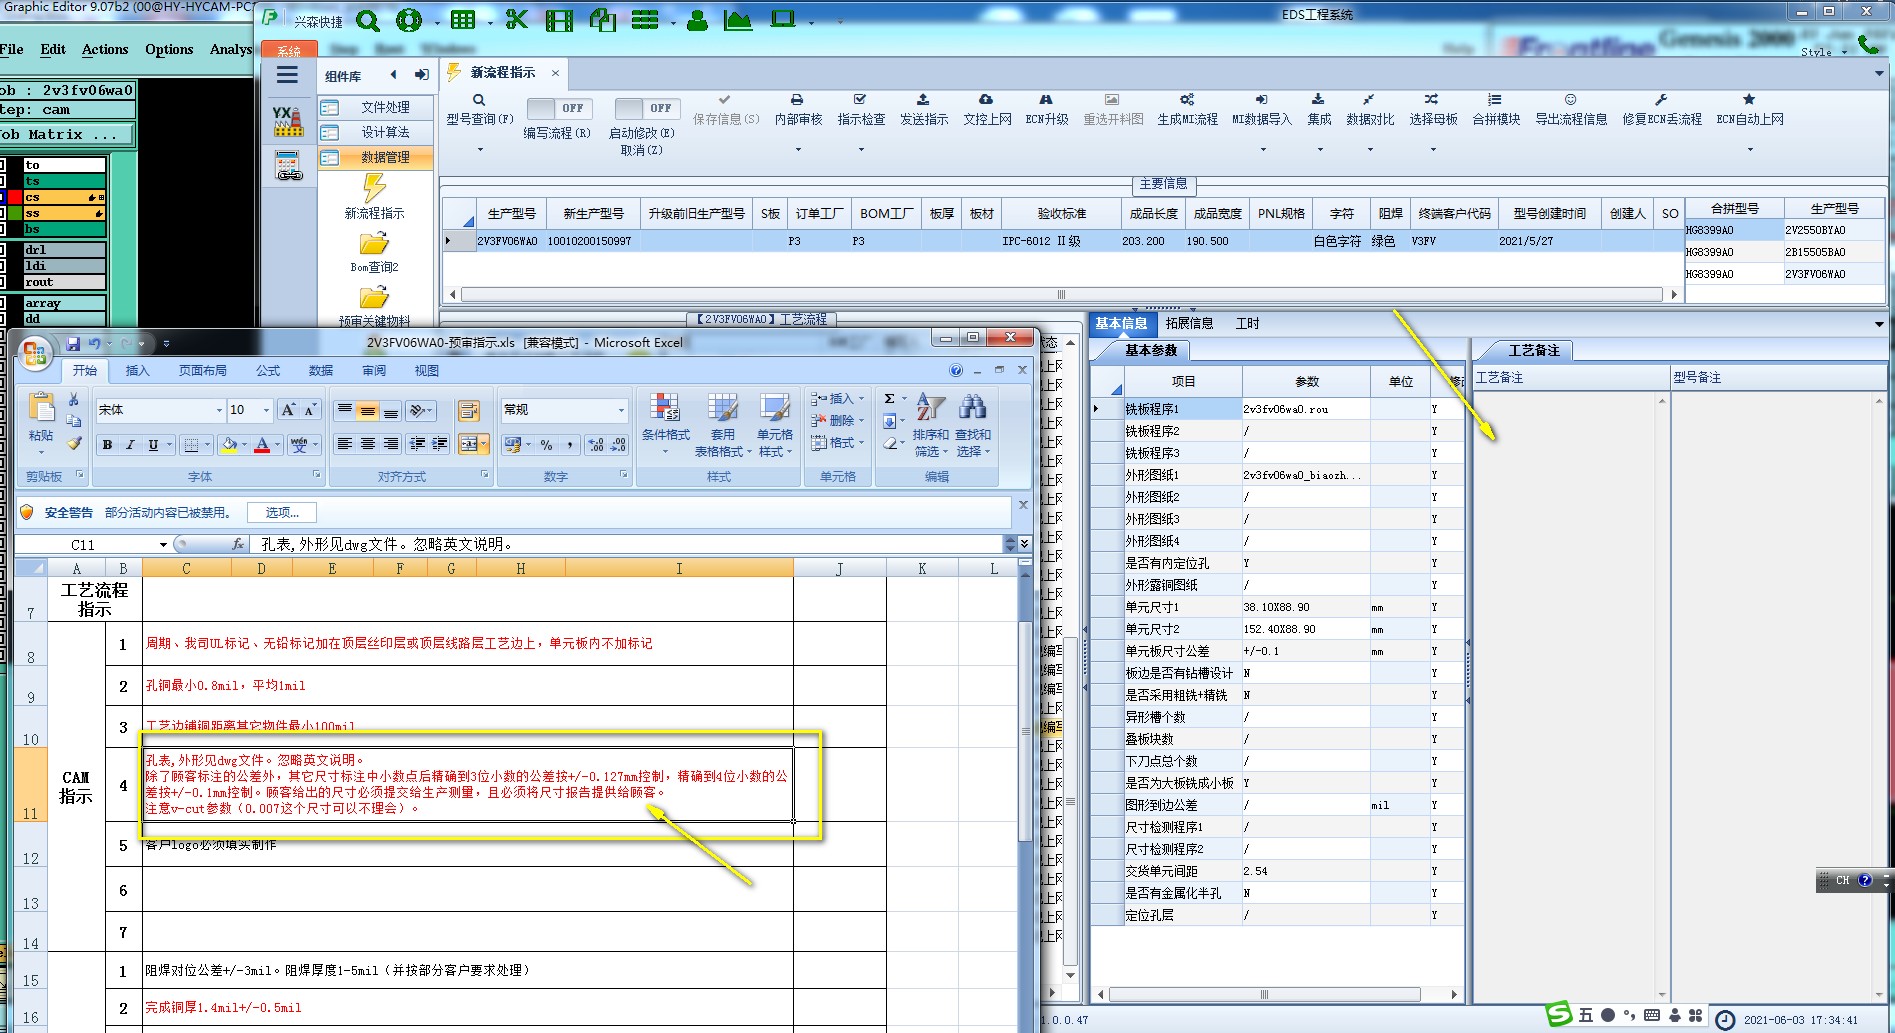Click the green magnifier search icon in EDS toolbar

[368, 20]
